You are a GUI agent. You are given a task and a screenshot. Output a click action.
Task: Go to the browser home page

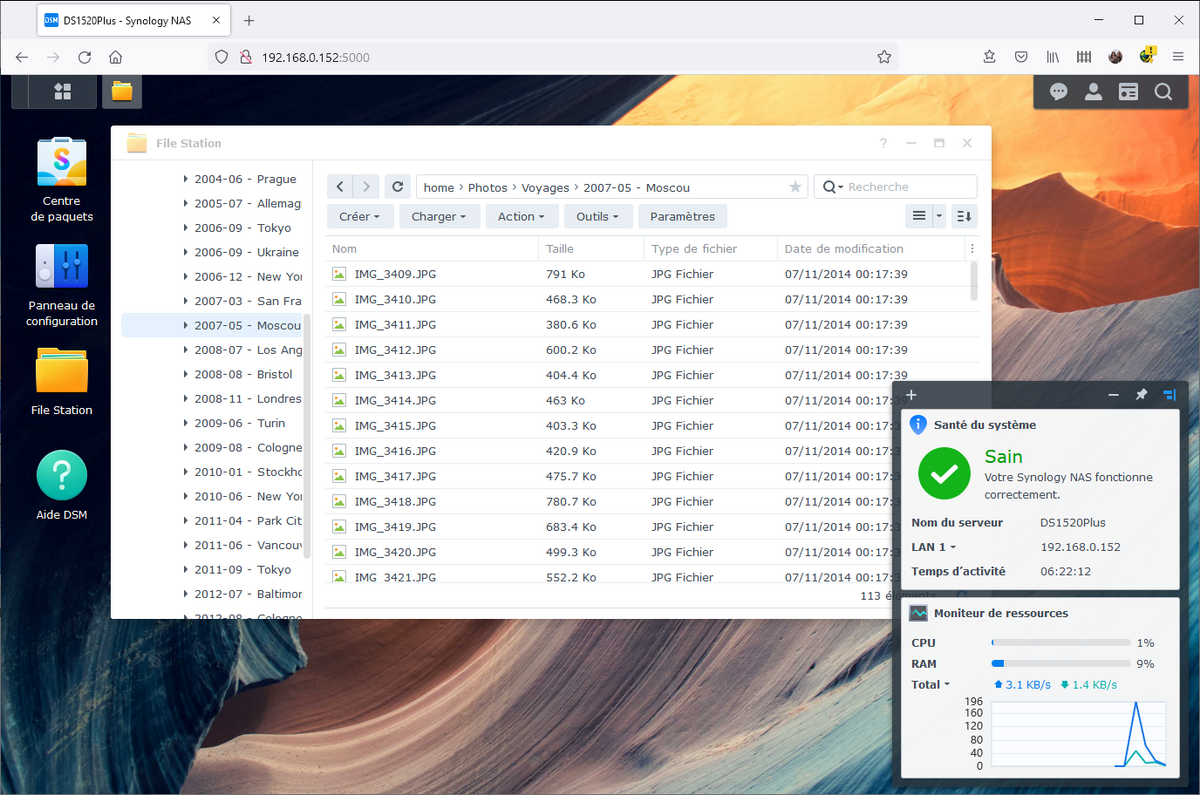tap(116, 57)
